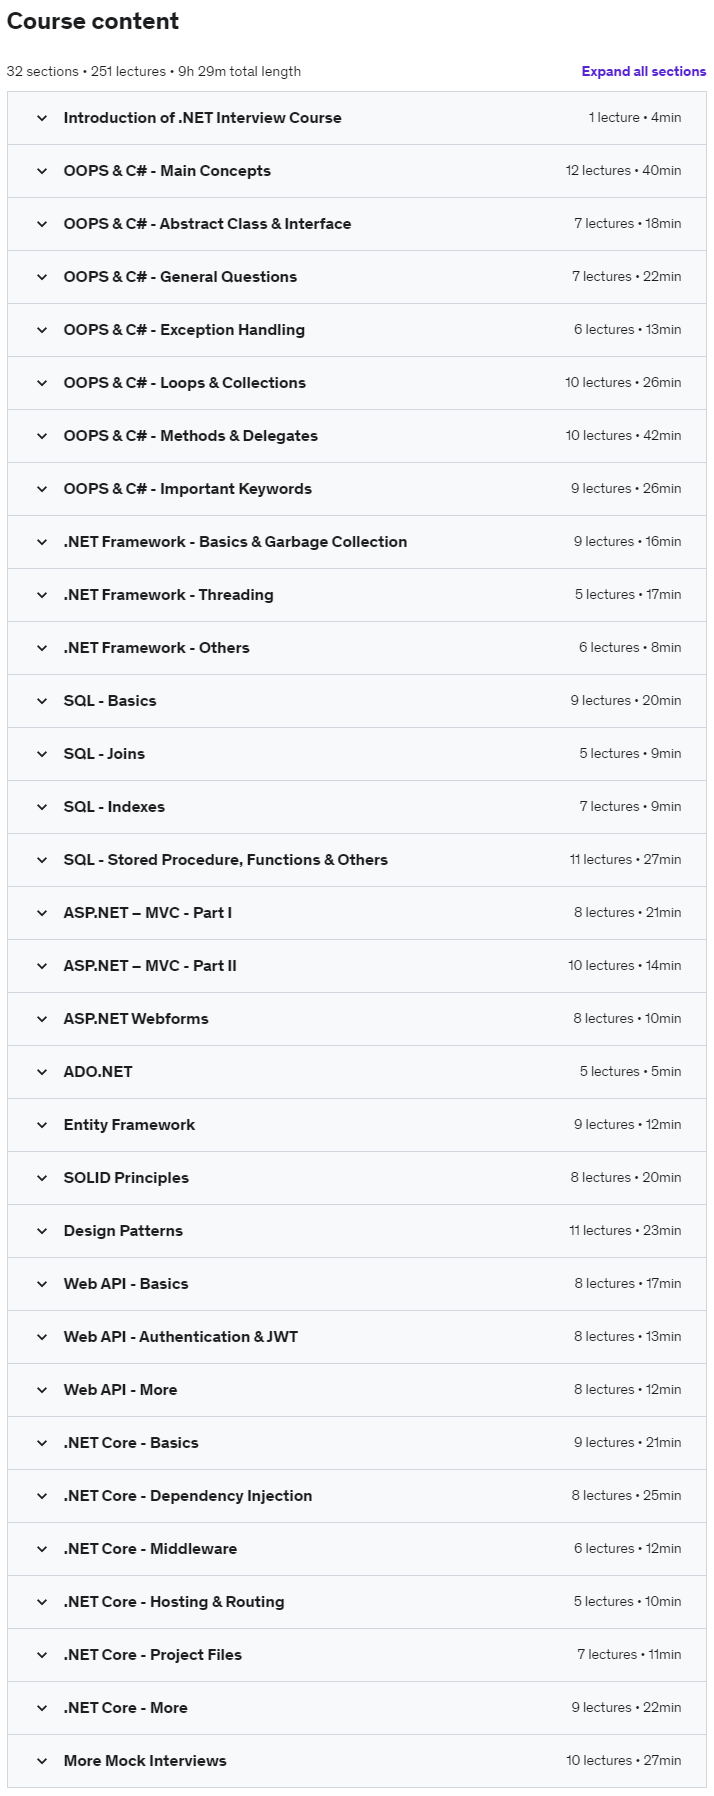Open the More Mock Interviews section
714x1796 pixels.
pyautogui.click(x=356, y=1761)
